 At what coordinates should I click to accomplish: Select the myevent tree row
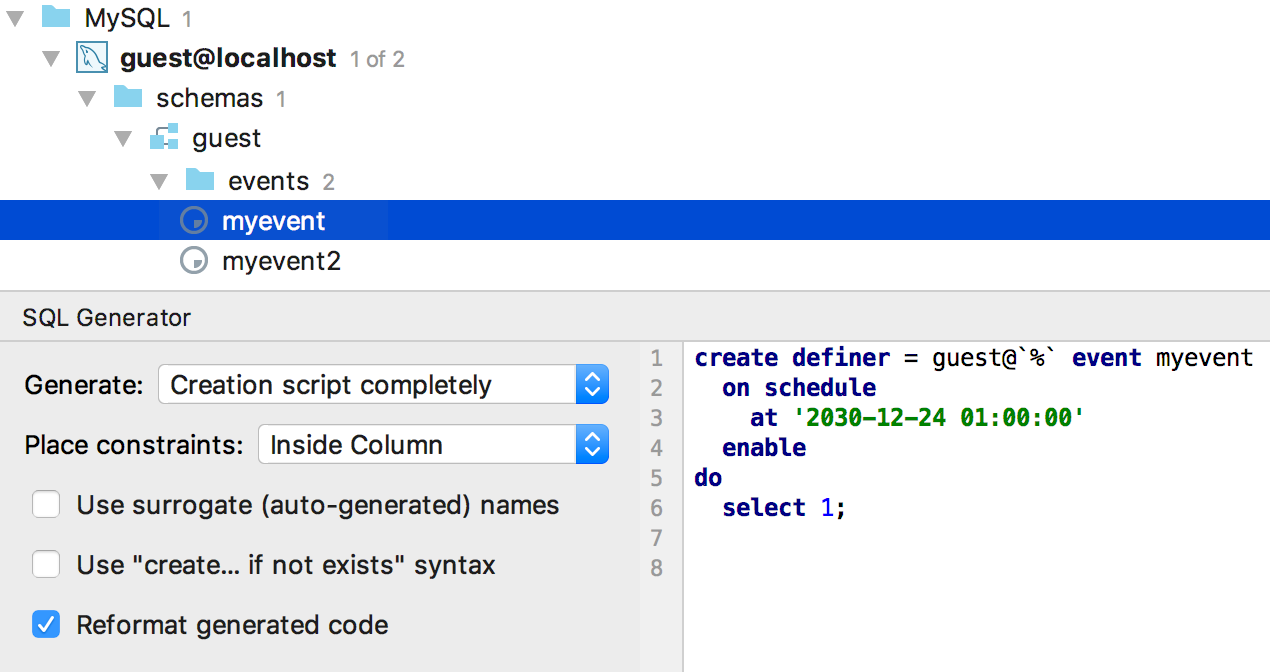[635, 220]
